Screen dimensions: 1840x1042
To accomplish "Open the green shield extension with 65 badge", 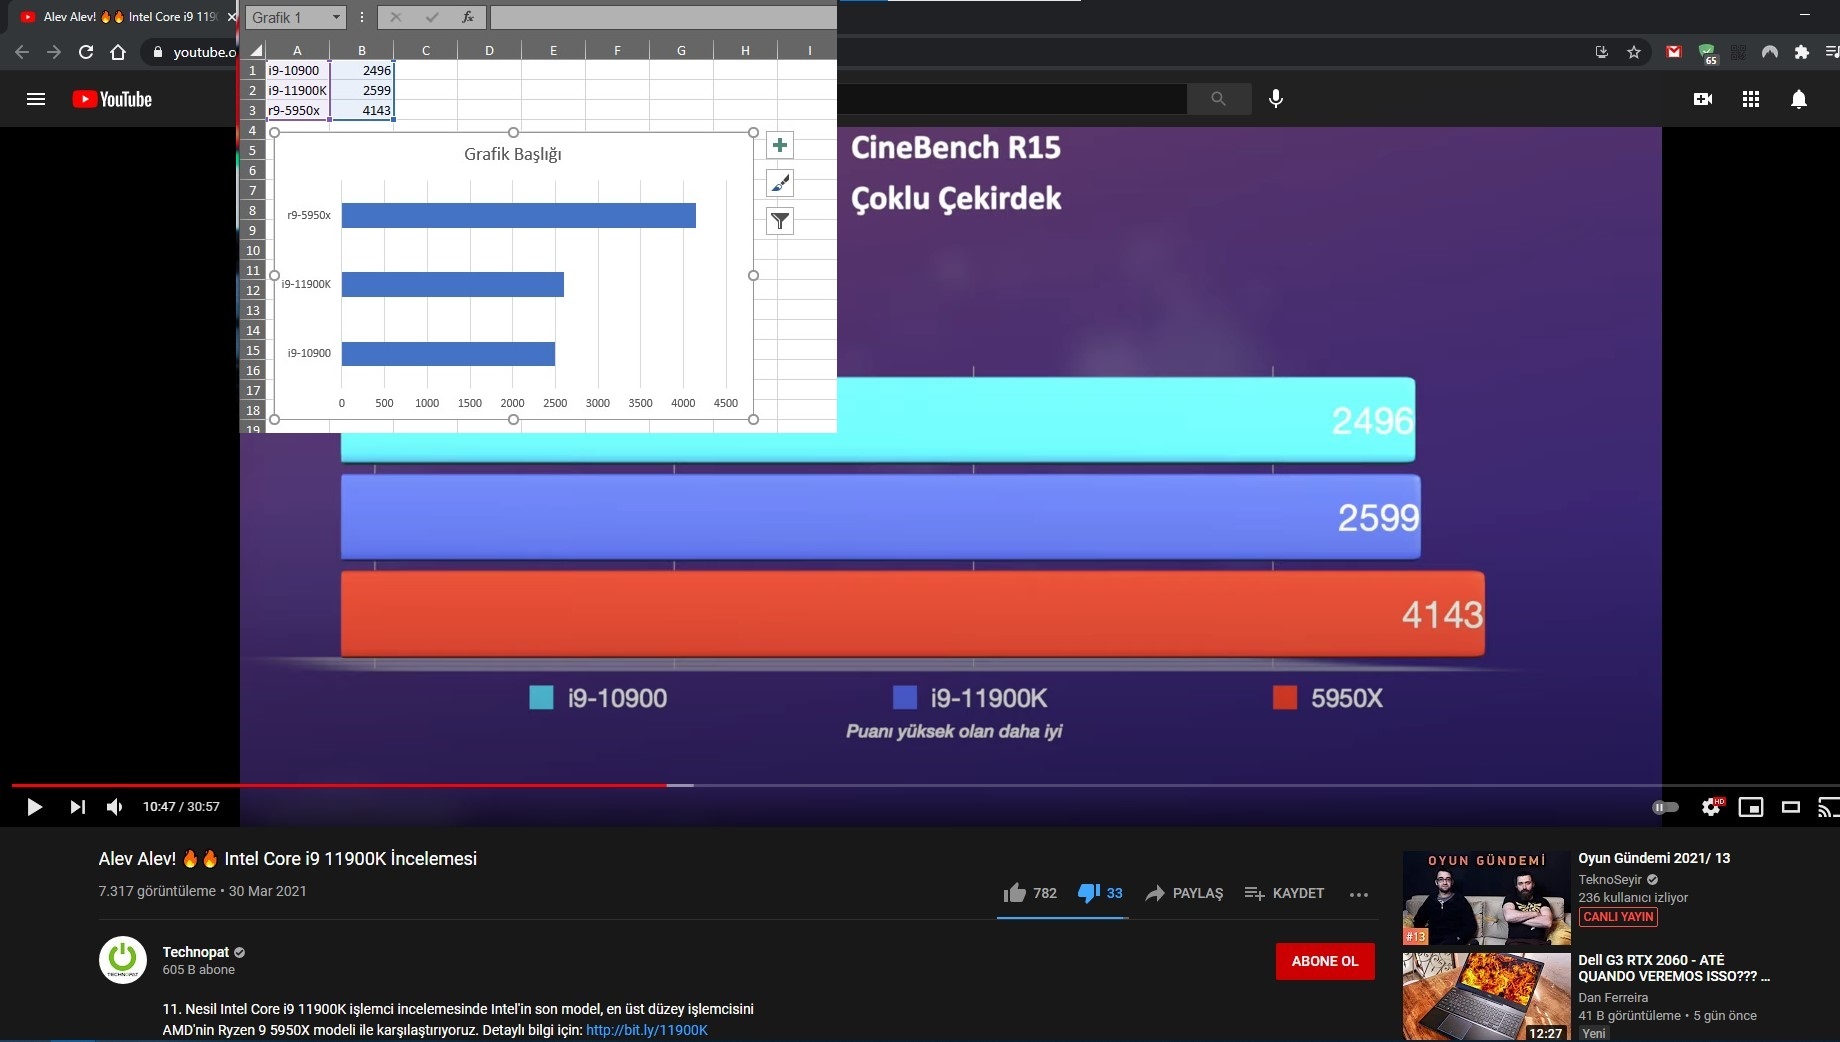I will 1707,53.
